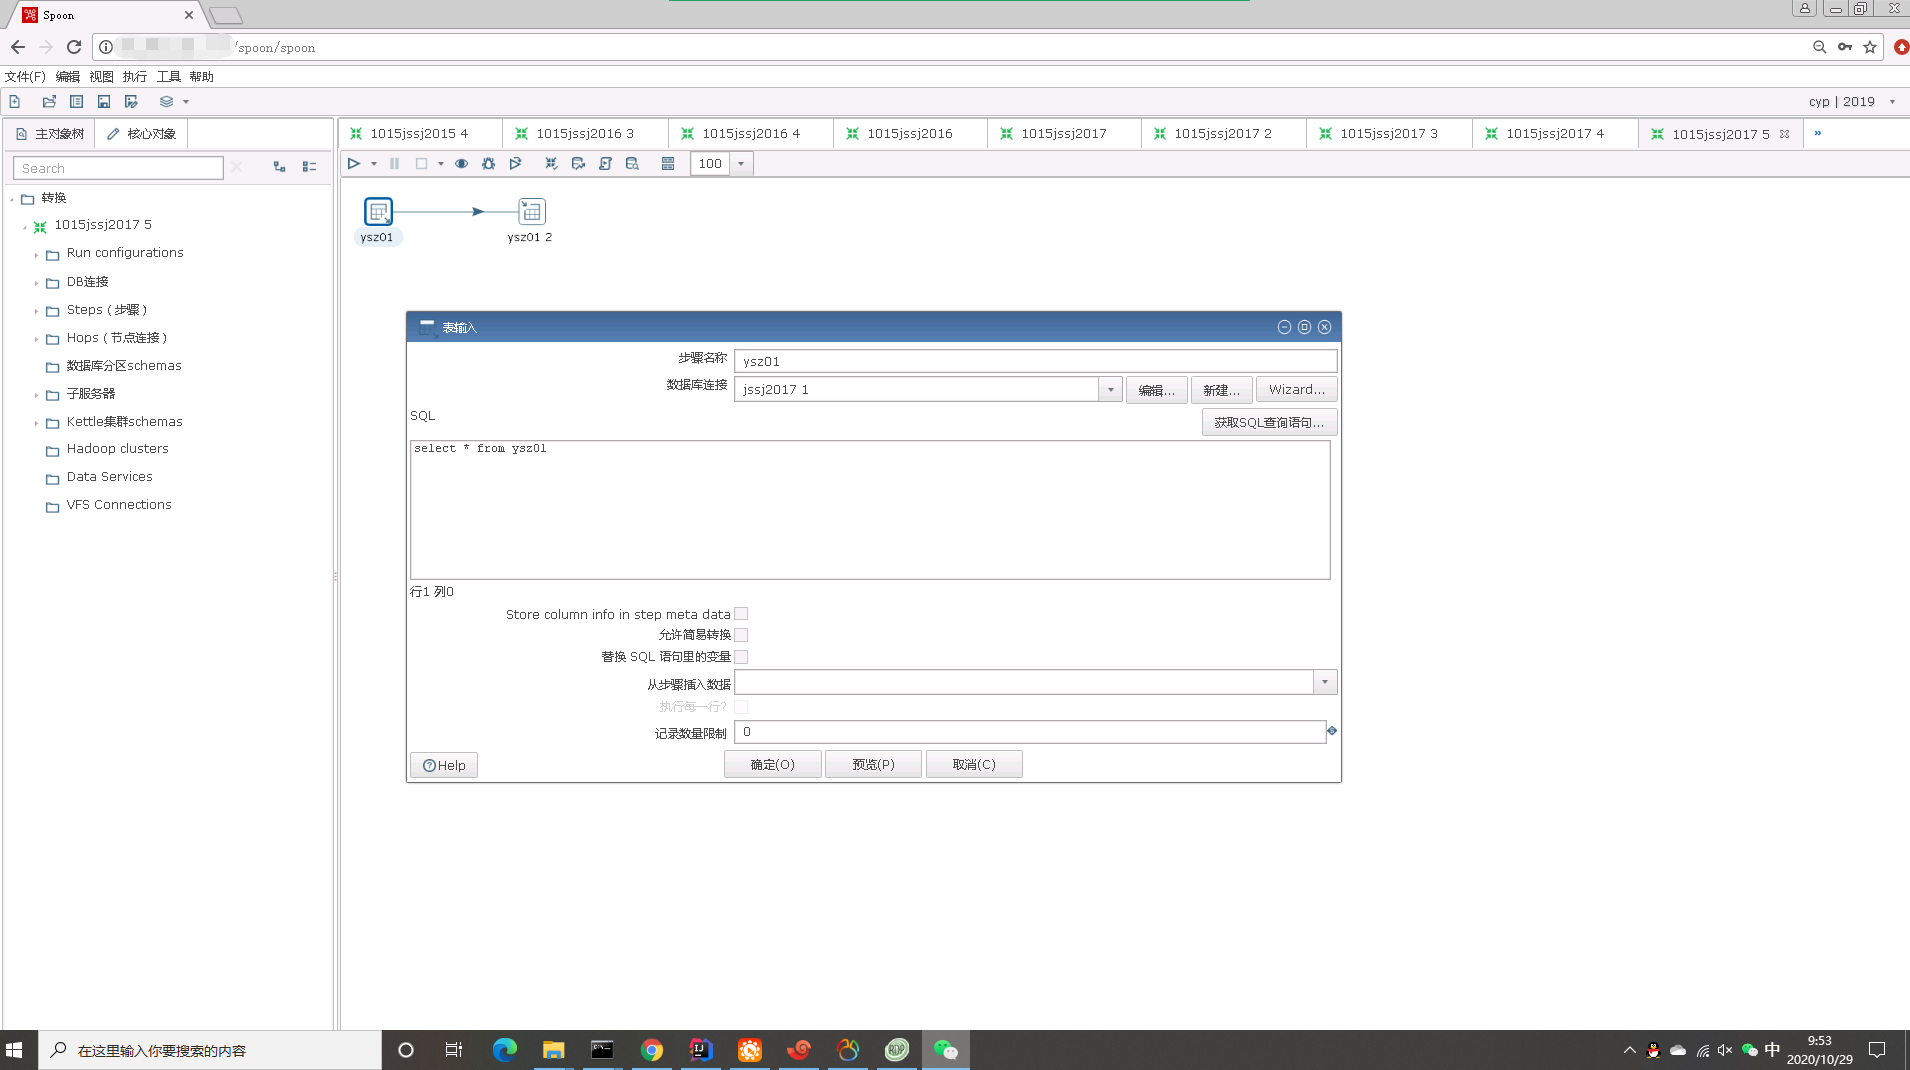
Task: Click the Explore database icon
Action: (632, 164)
